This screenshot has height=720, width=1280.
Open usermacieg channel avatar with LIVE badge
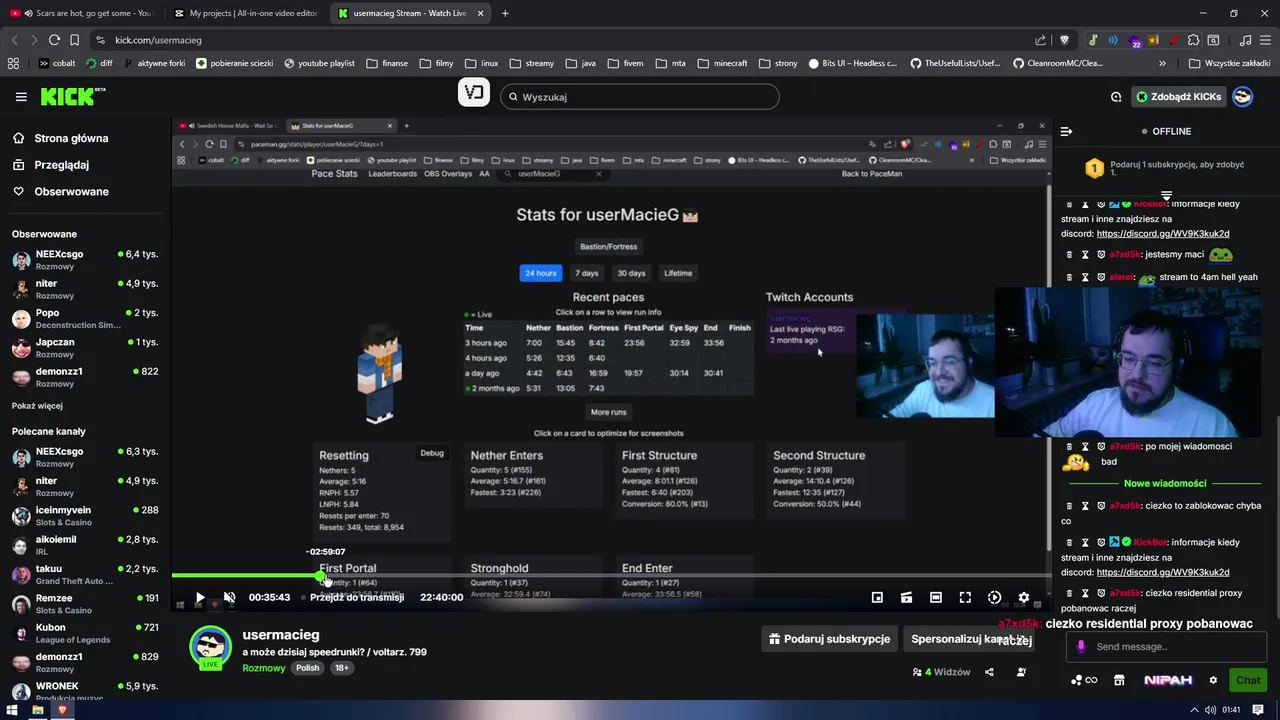coord(210,647)
